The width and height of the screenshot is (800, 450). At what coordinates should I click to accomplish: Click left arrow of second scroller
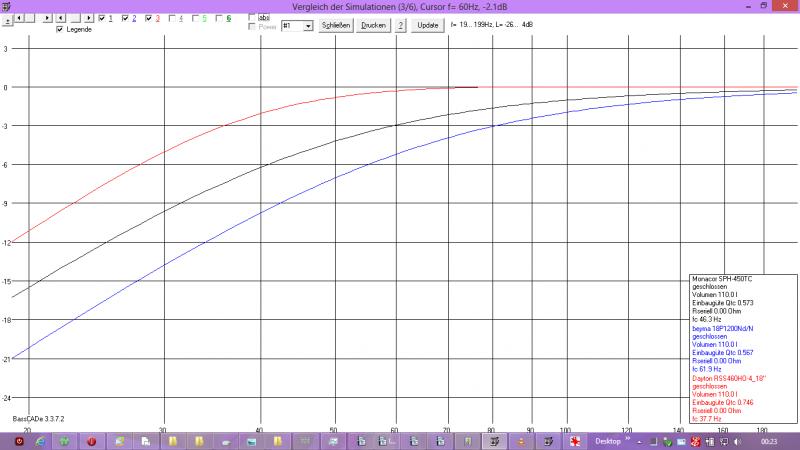click(x=61, y=18)
